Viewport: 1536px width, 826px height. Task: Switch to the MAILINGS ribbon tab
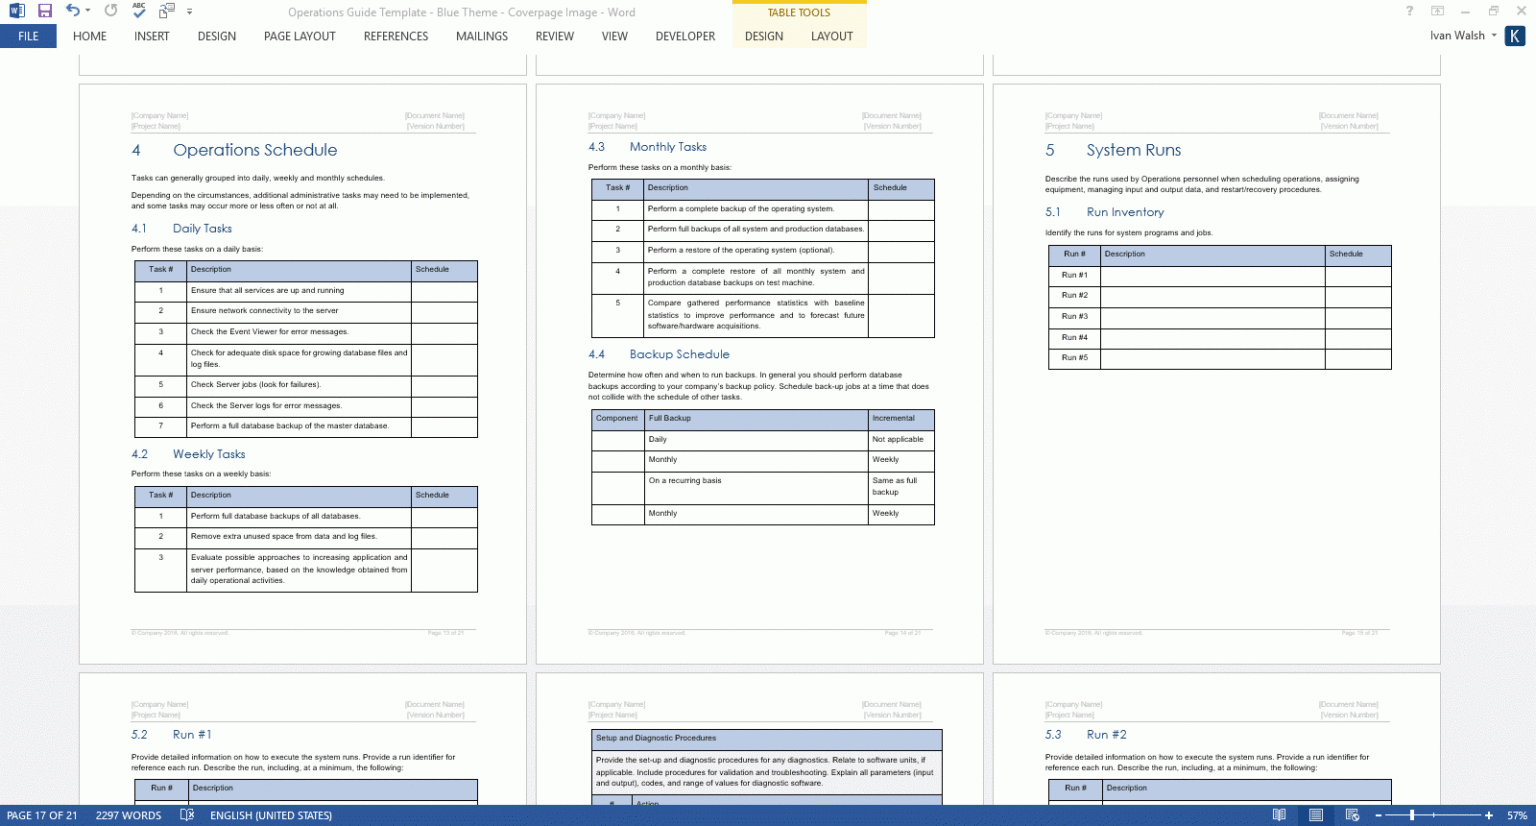pos(481,36)
